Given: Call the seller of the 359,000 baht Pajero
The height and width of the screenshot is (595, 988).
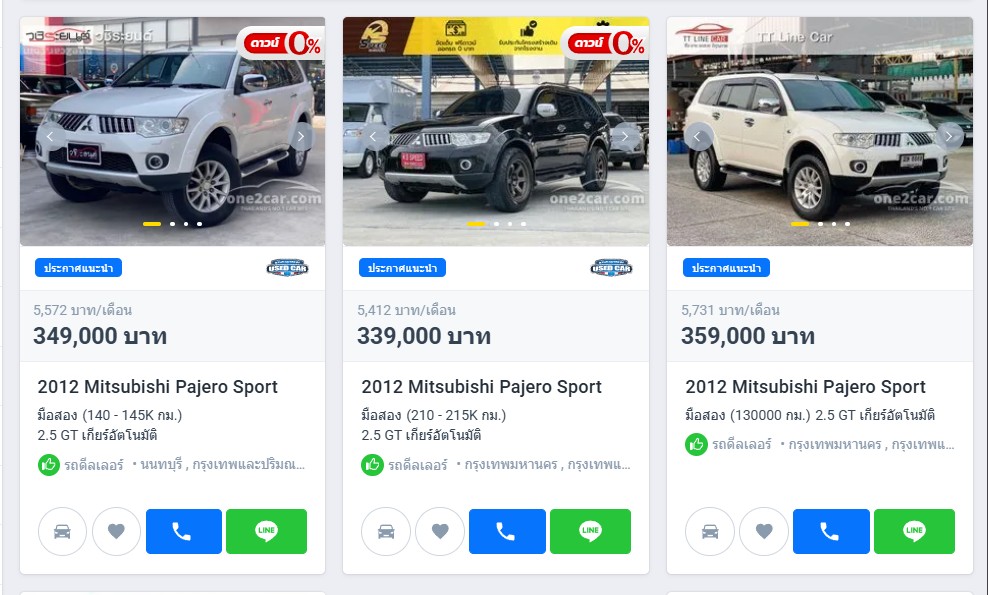Looking at the screenshot, I should click(831, 531).
